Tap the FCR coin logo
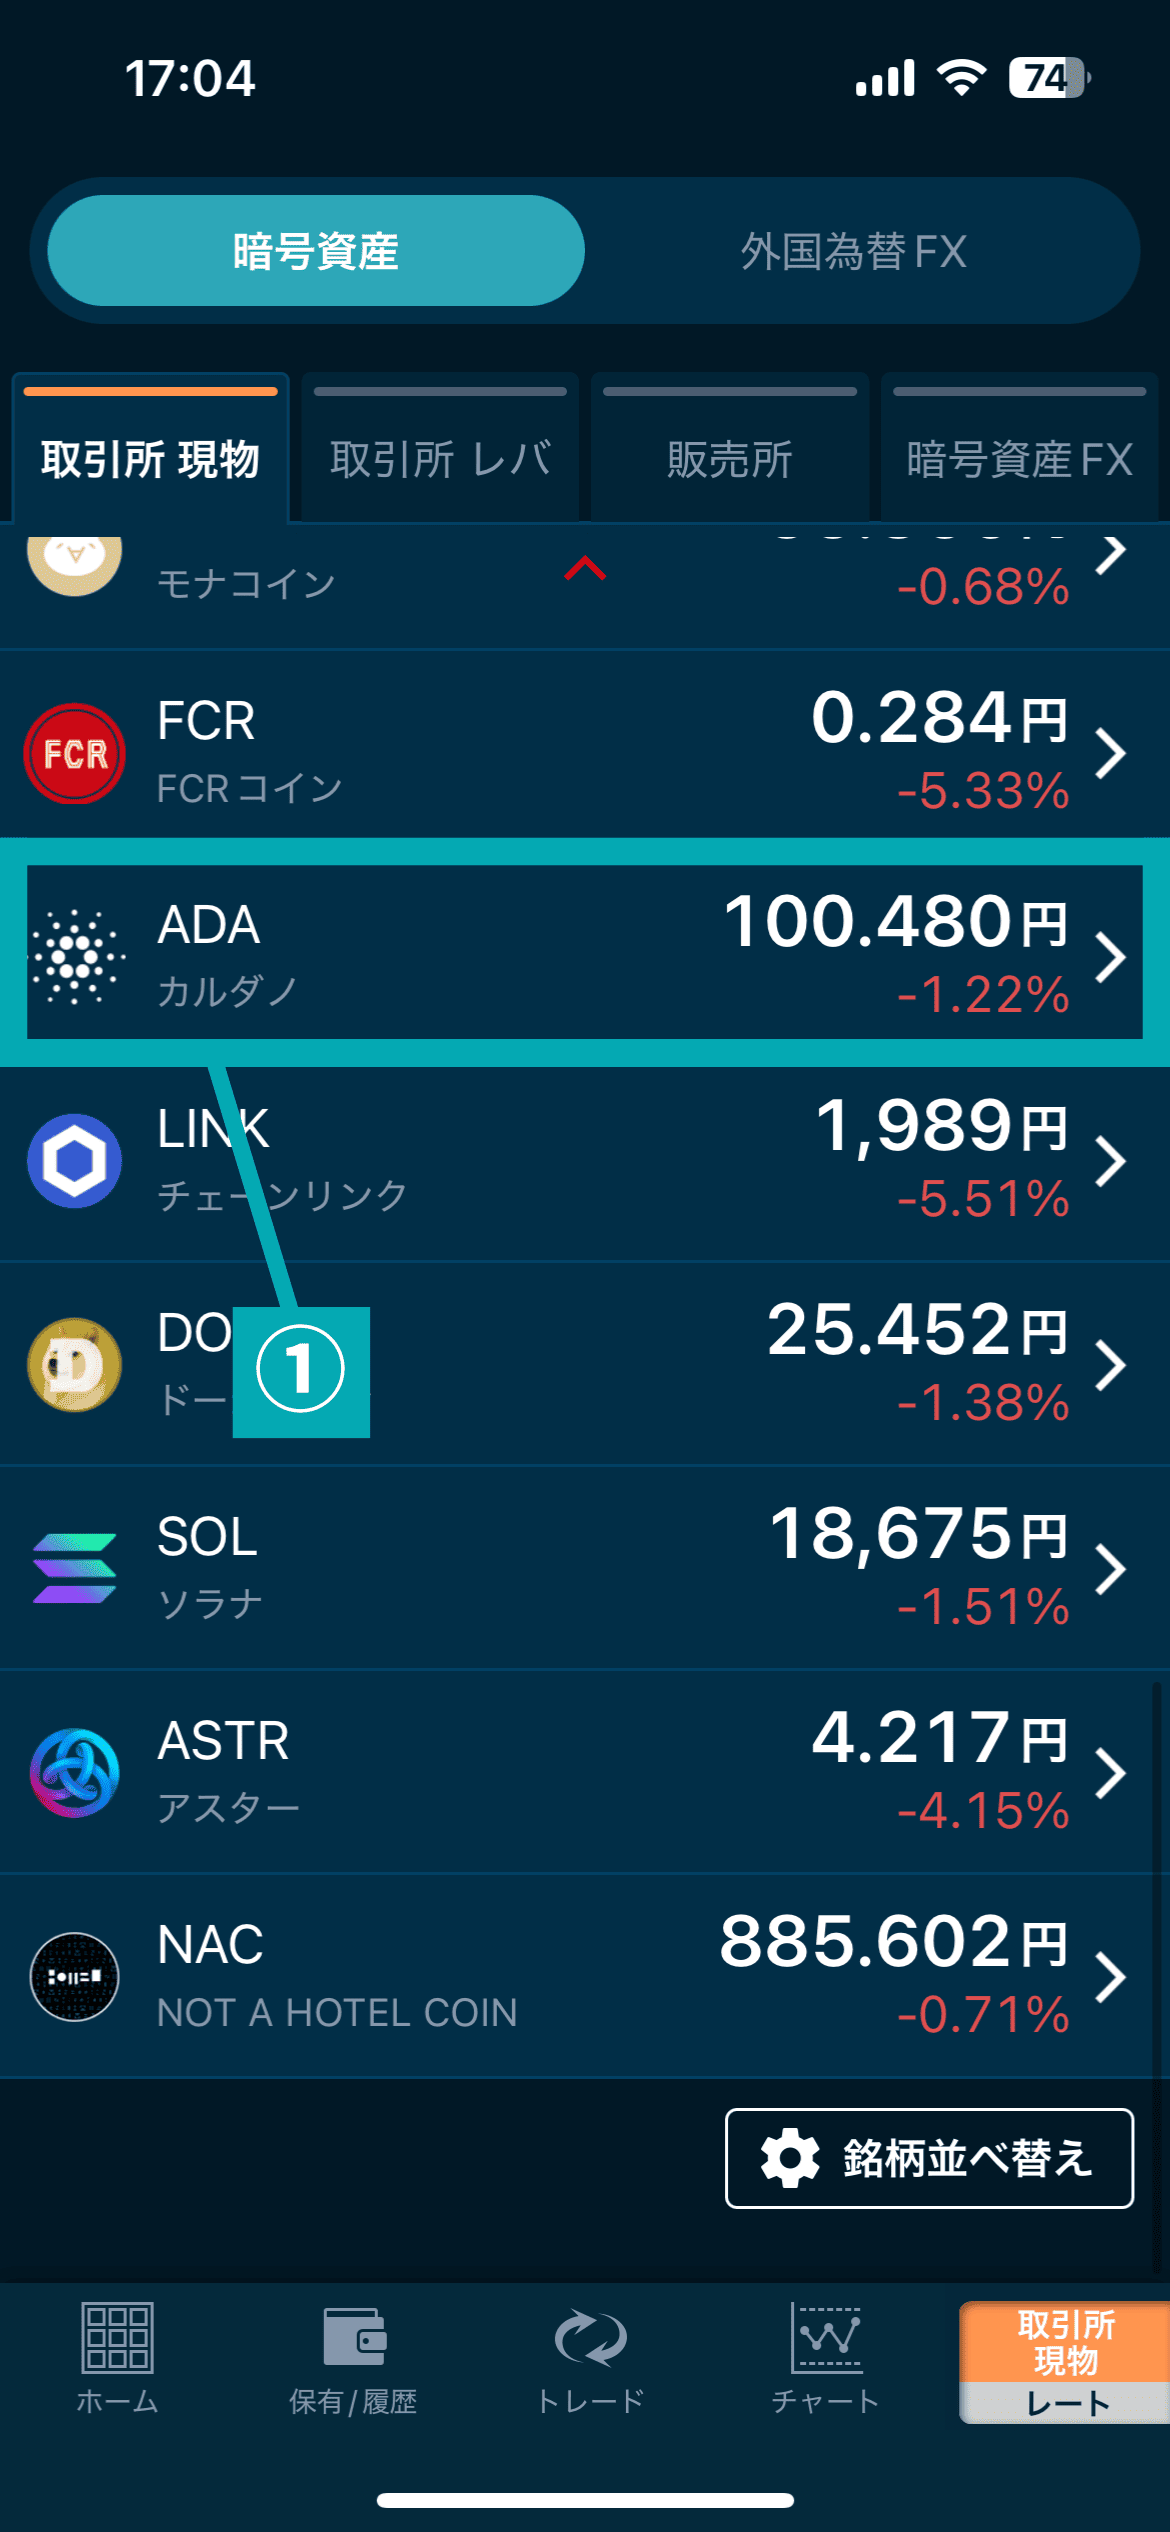The image size is (1170, 2532). coord(75,753)
